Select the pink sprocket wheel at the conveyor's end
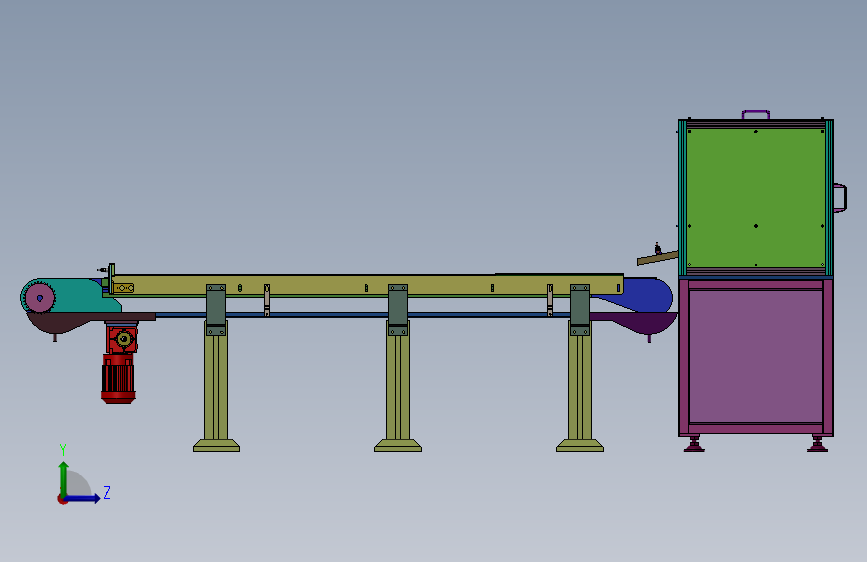The height and width of the screenshot is (562, 867). tap(40, 298)
